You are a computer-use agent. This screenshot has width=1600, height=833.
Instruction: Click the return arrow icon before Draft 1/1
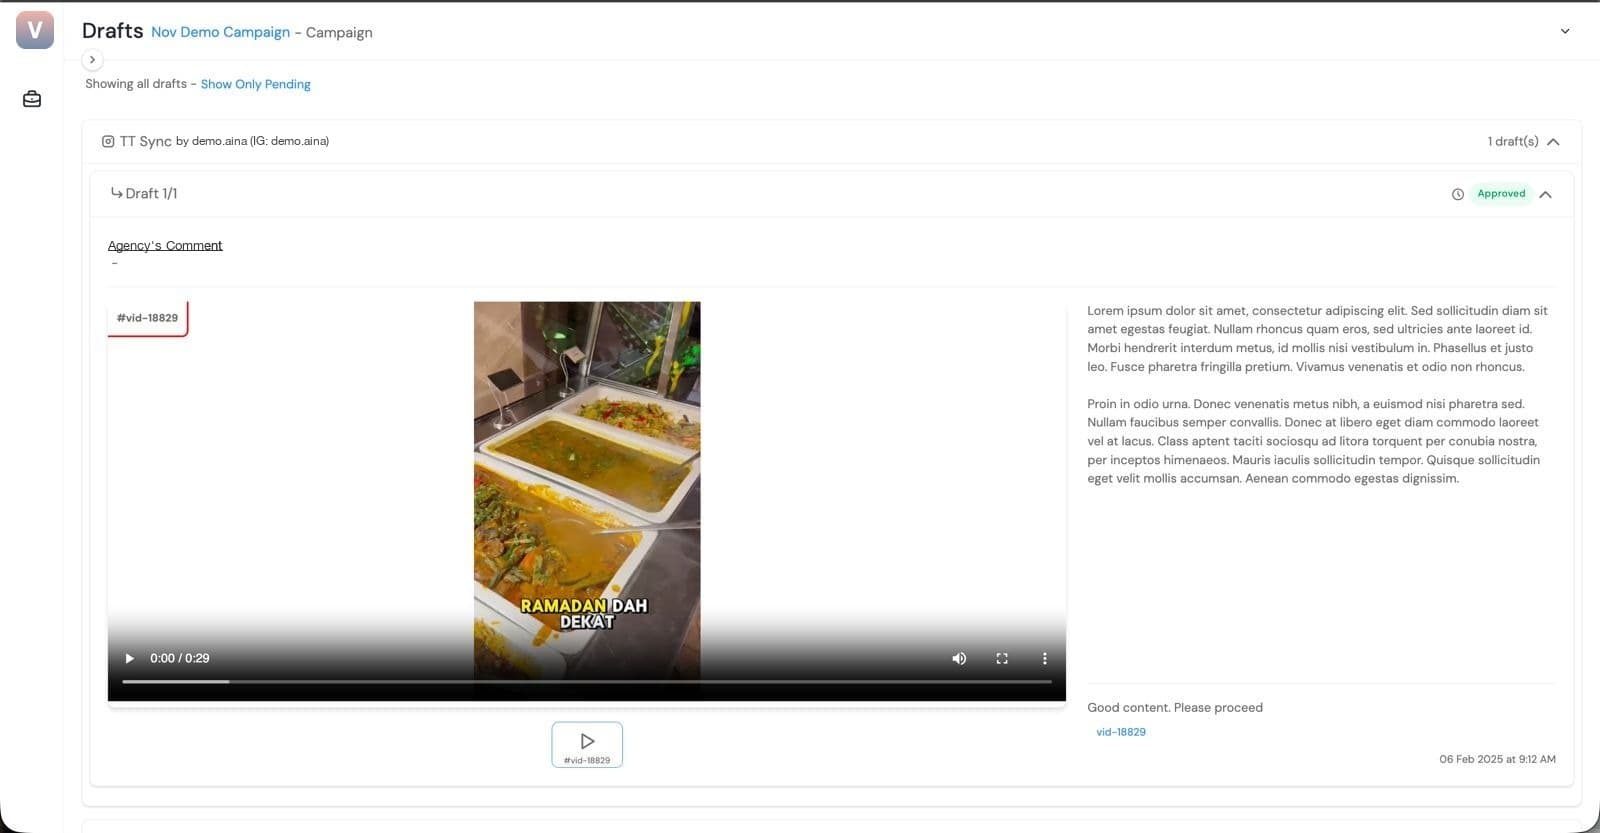(116, 193)
